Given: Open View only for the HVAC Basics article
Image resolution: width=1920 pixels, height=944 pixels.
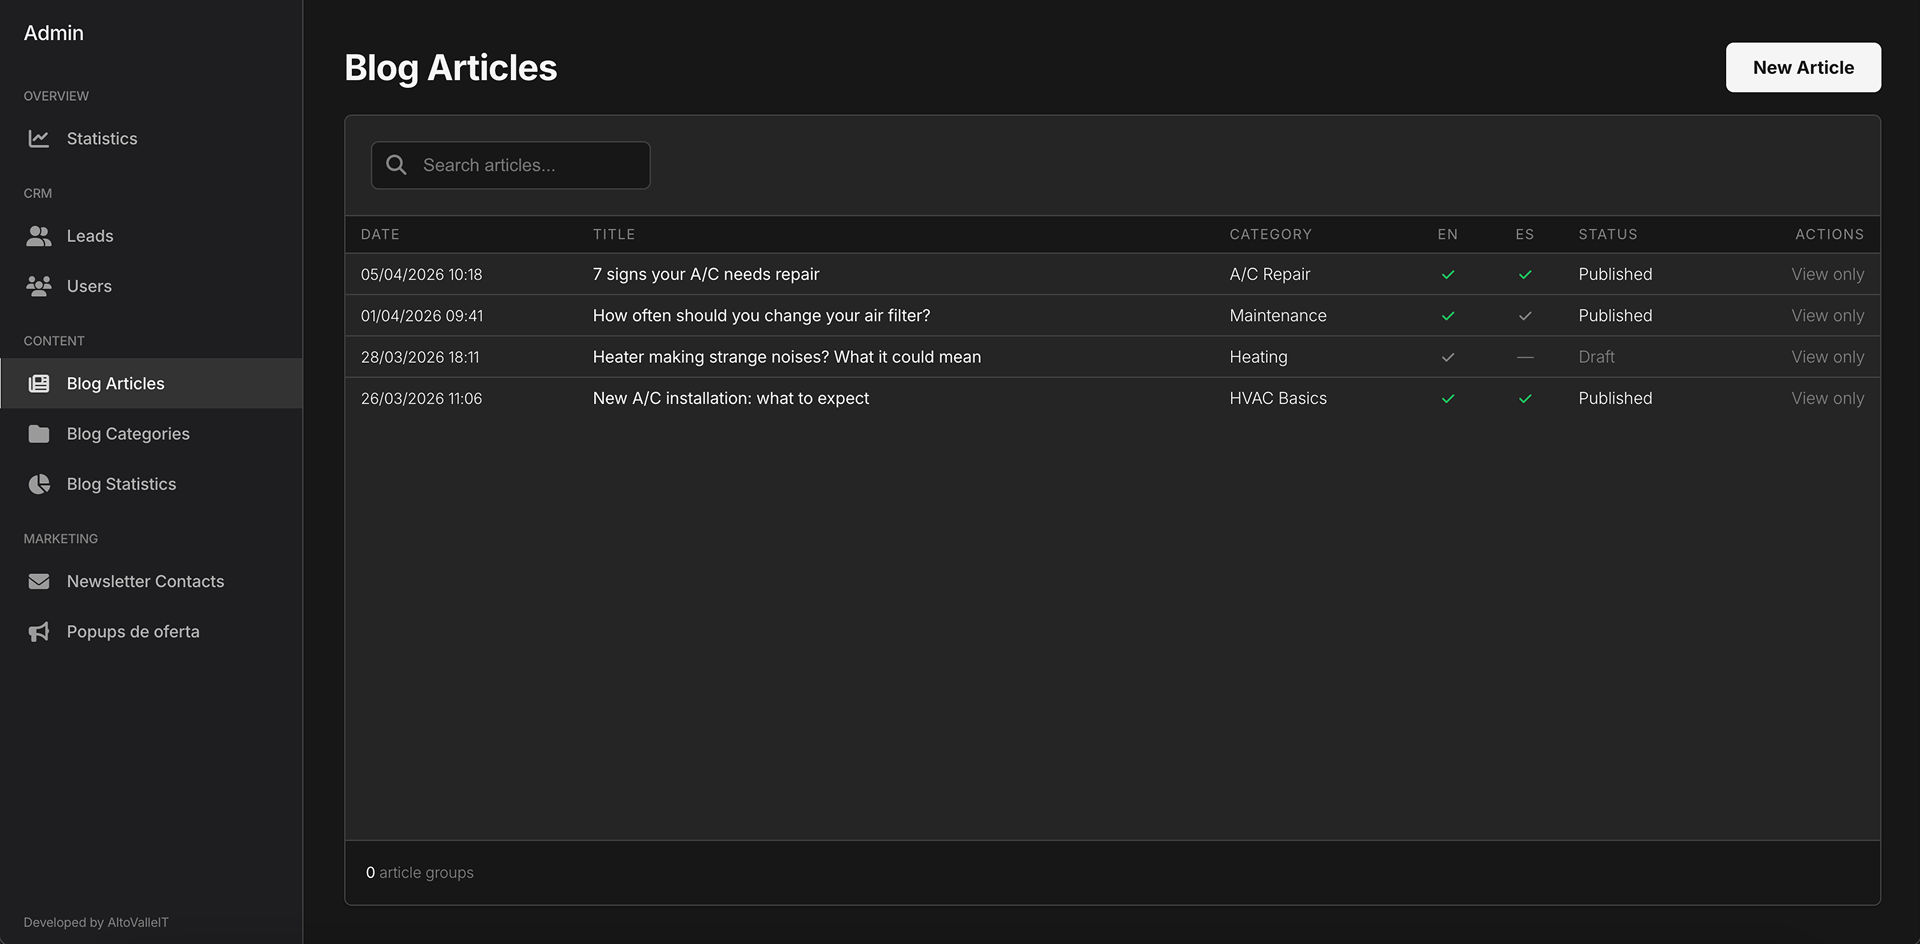Looking at the screenshot, I should 1827,397.
